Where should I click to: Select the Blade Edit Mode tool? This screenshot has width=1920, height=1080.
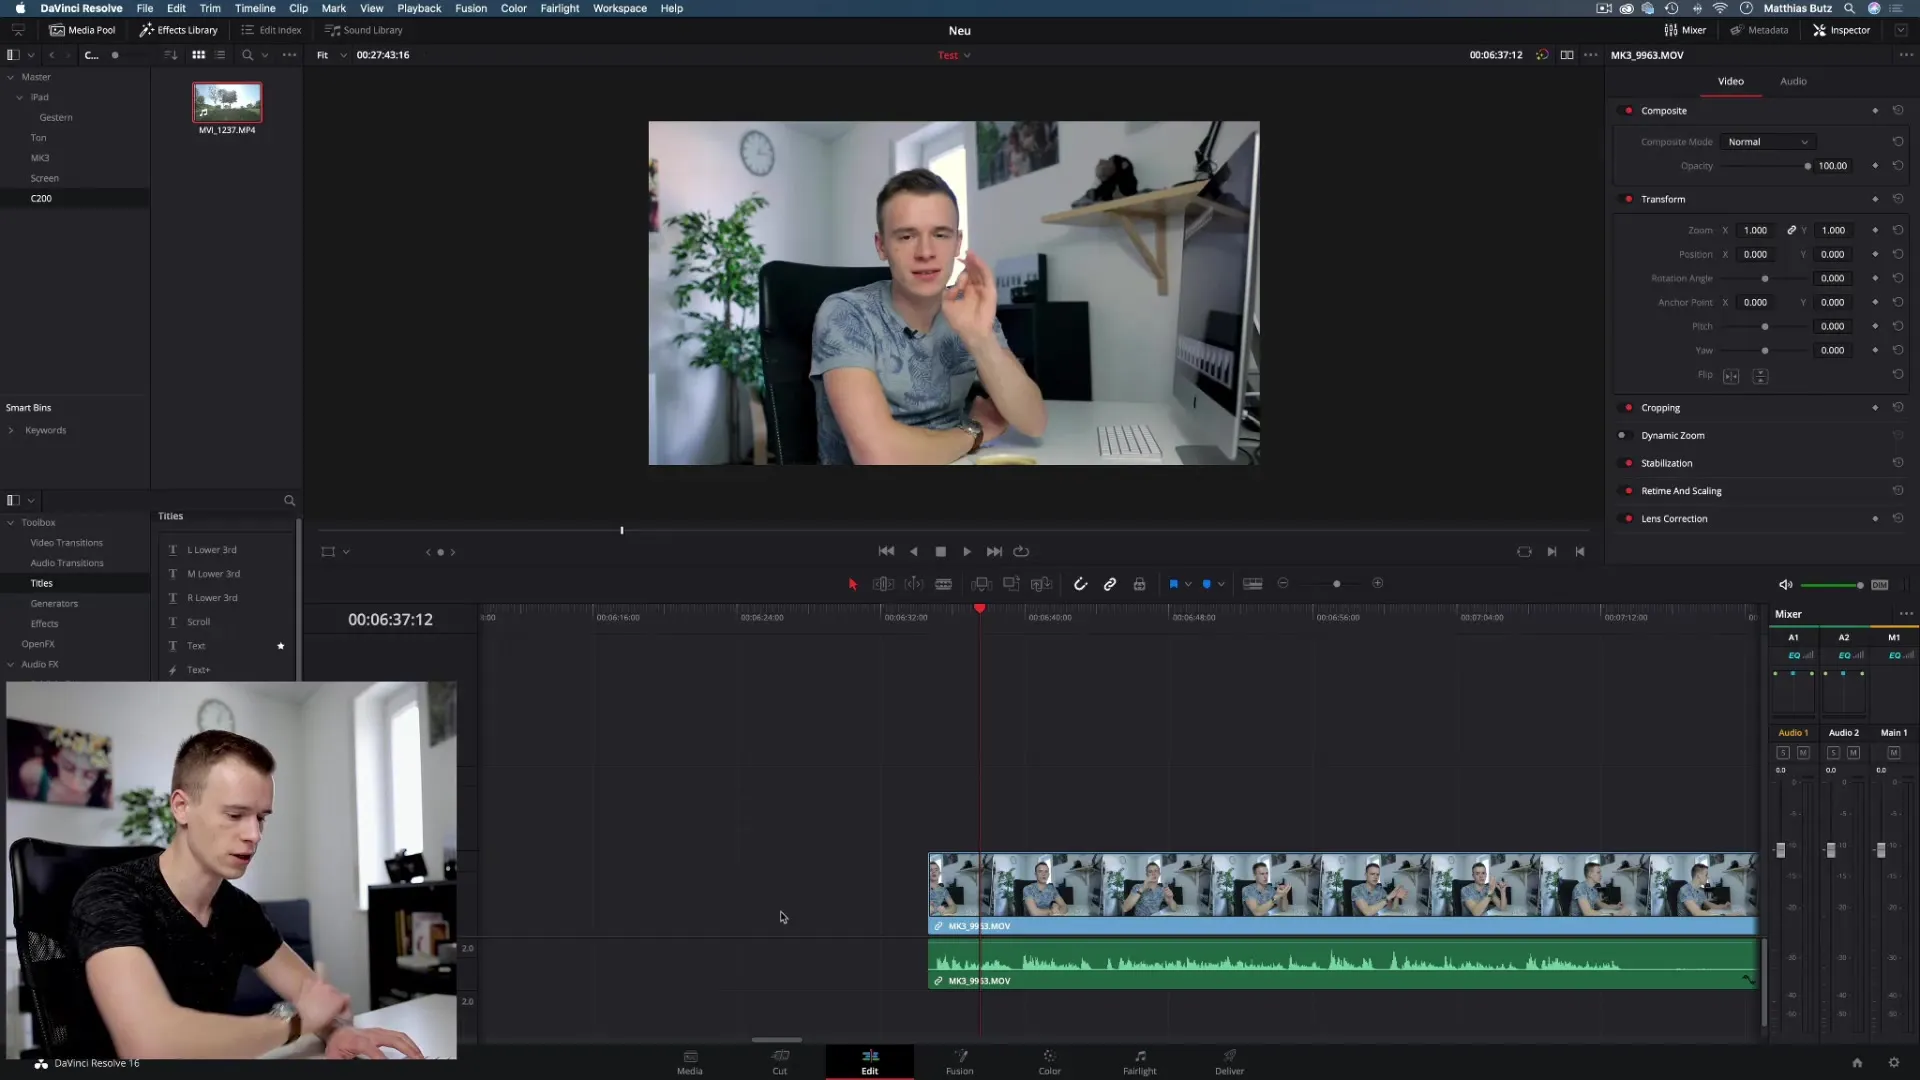(x=943, y=584)
